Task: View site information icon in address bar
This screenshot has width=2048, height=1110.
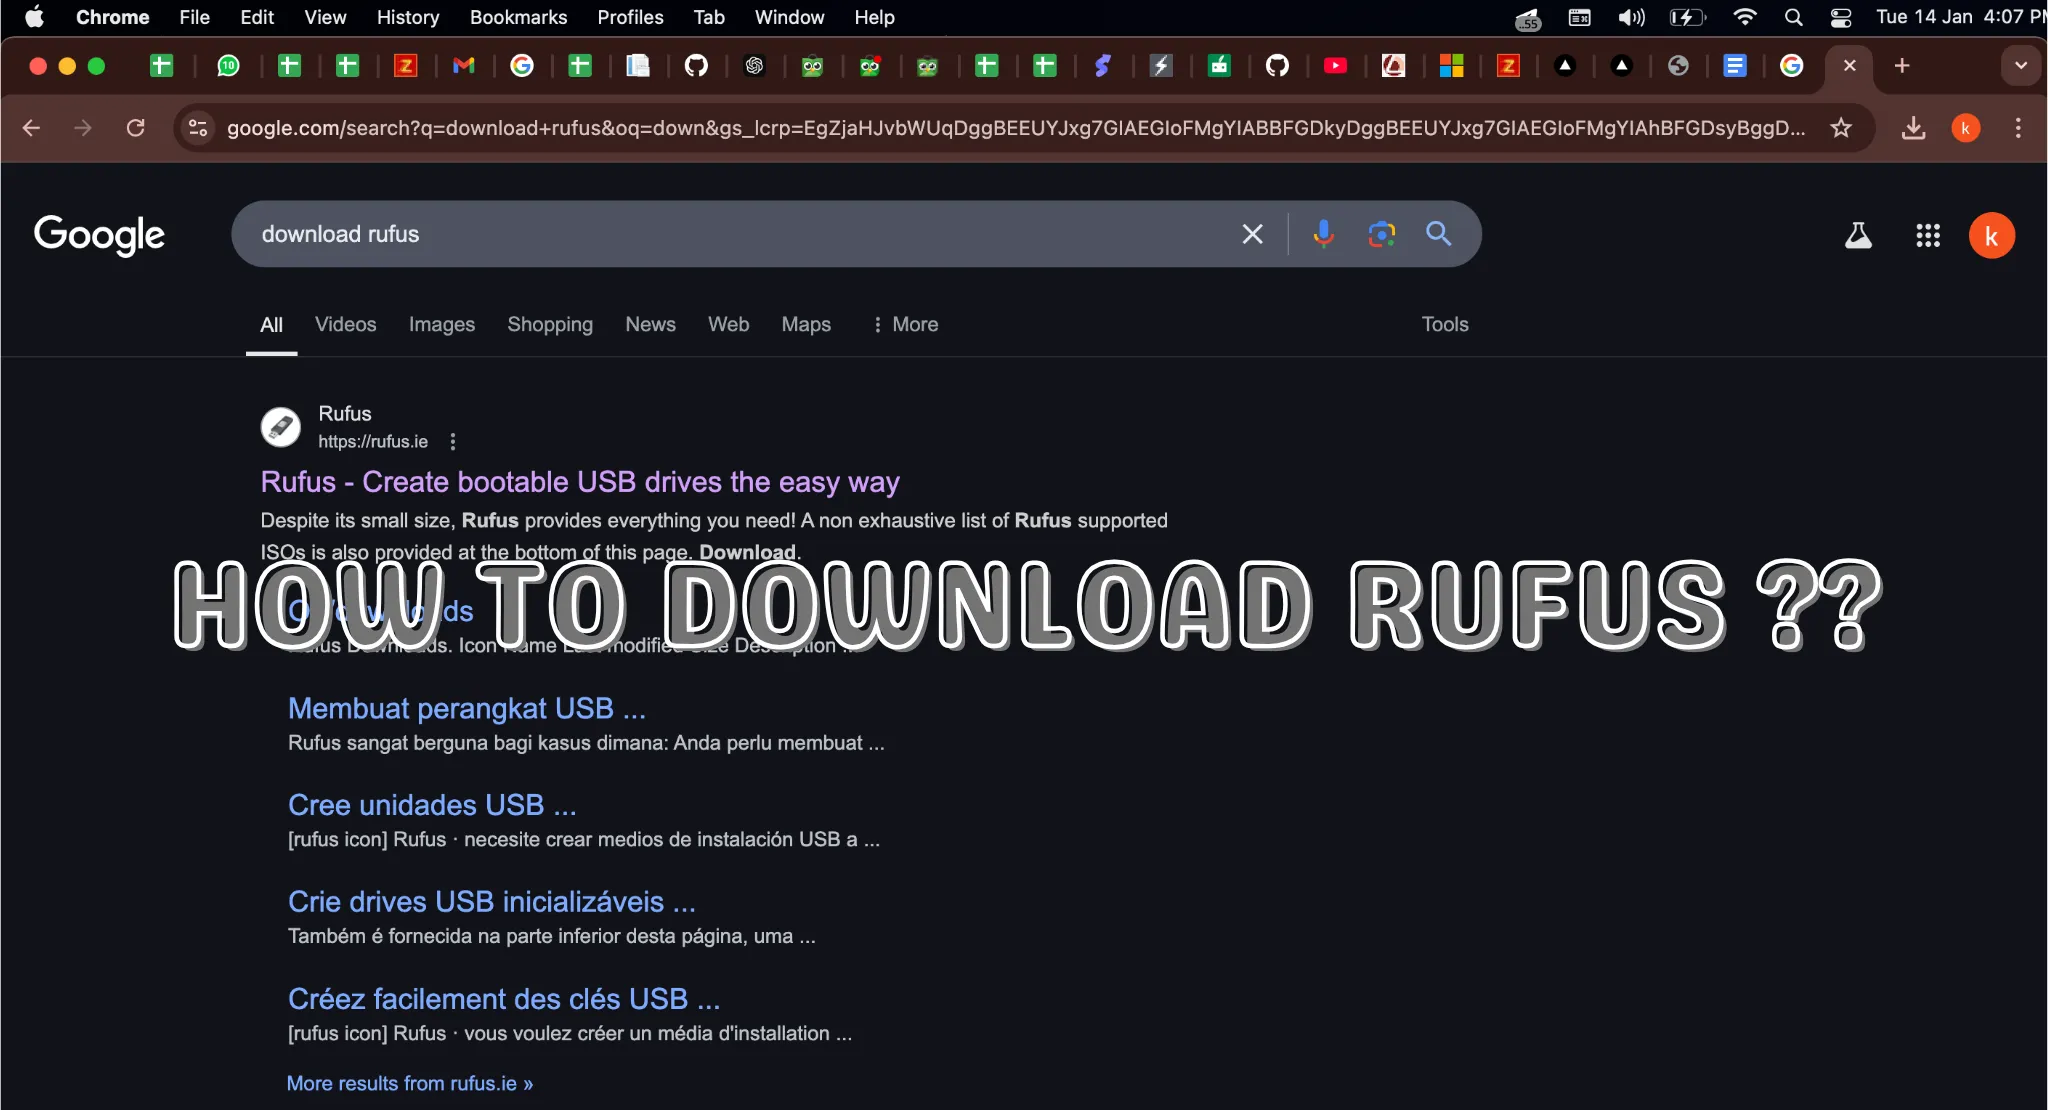Action: click(x=198, y=128)
